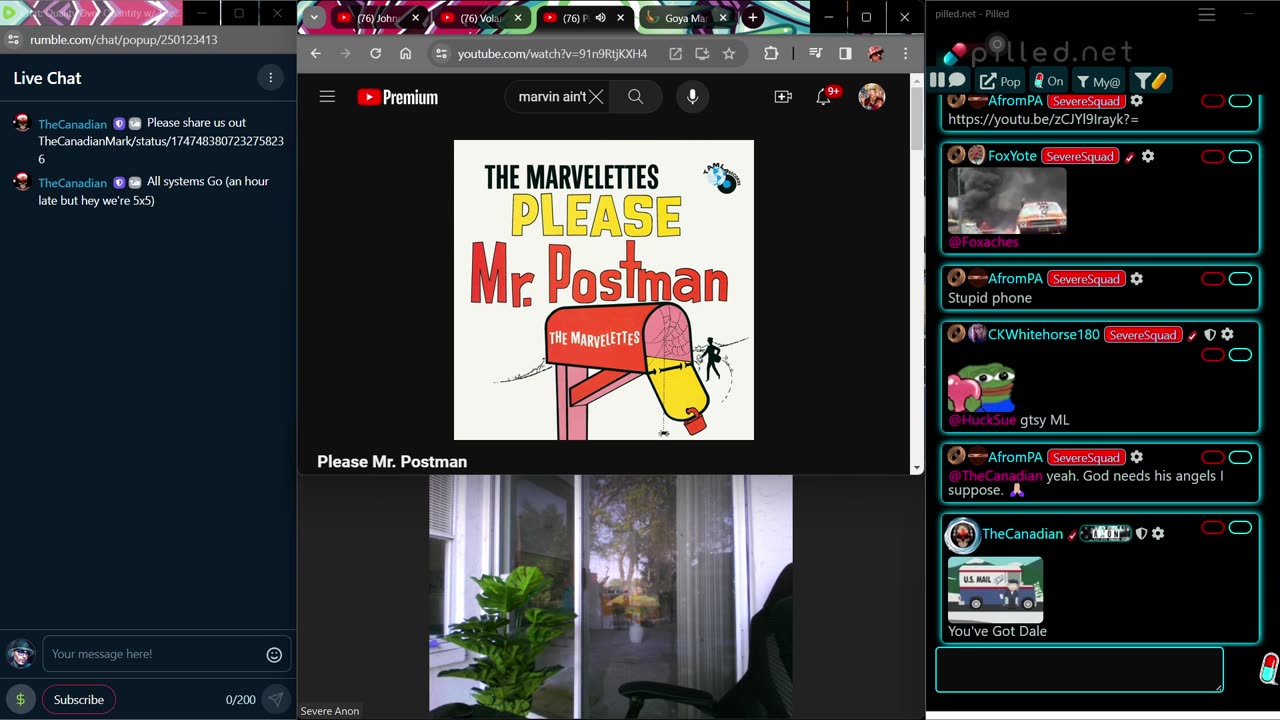Open the Chrome extensions puzzle icon
The image size is (1280, 720).
click(x=771, y=54)
